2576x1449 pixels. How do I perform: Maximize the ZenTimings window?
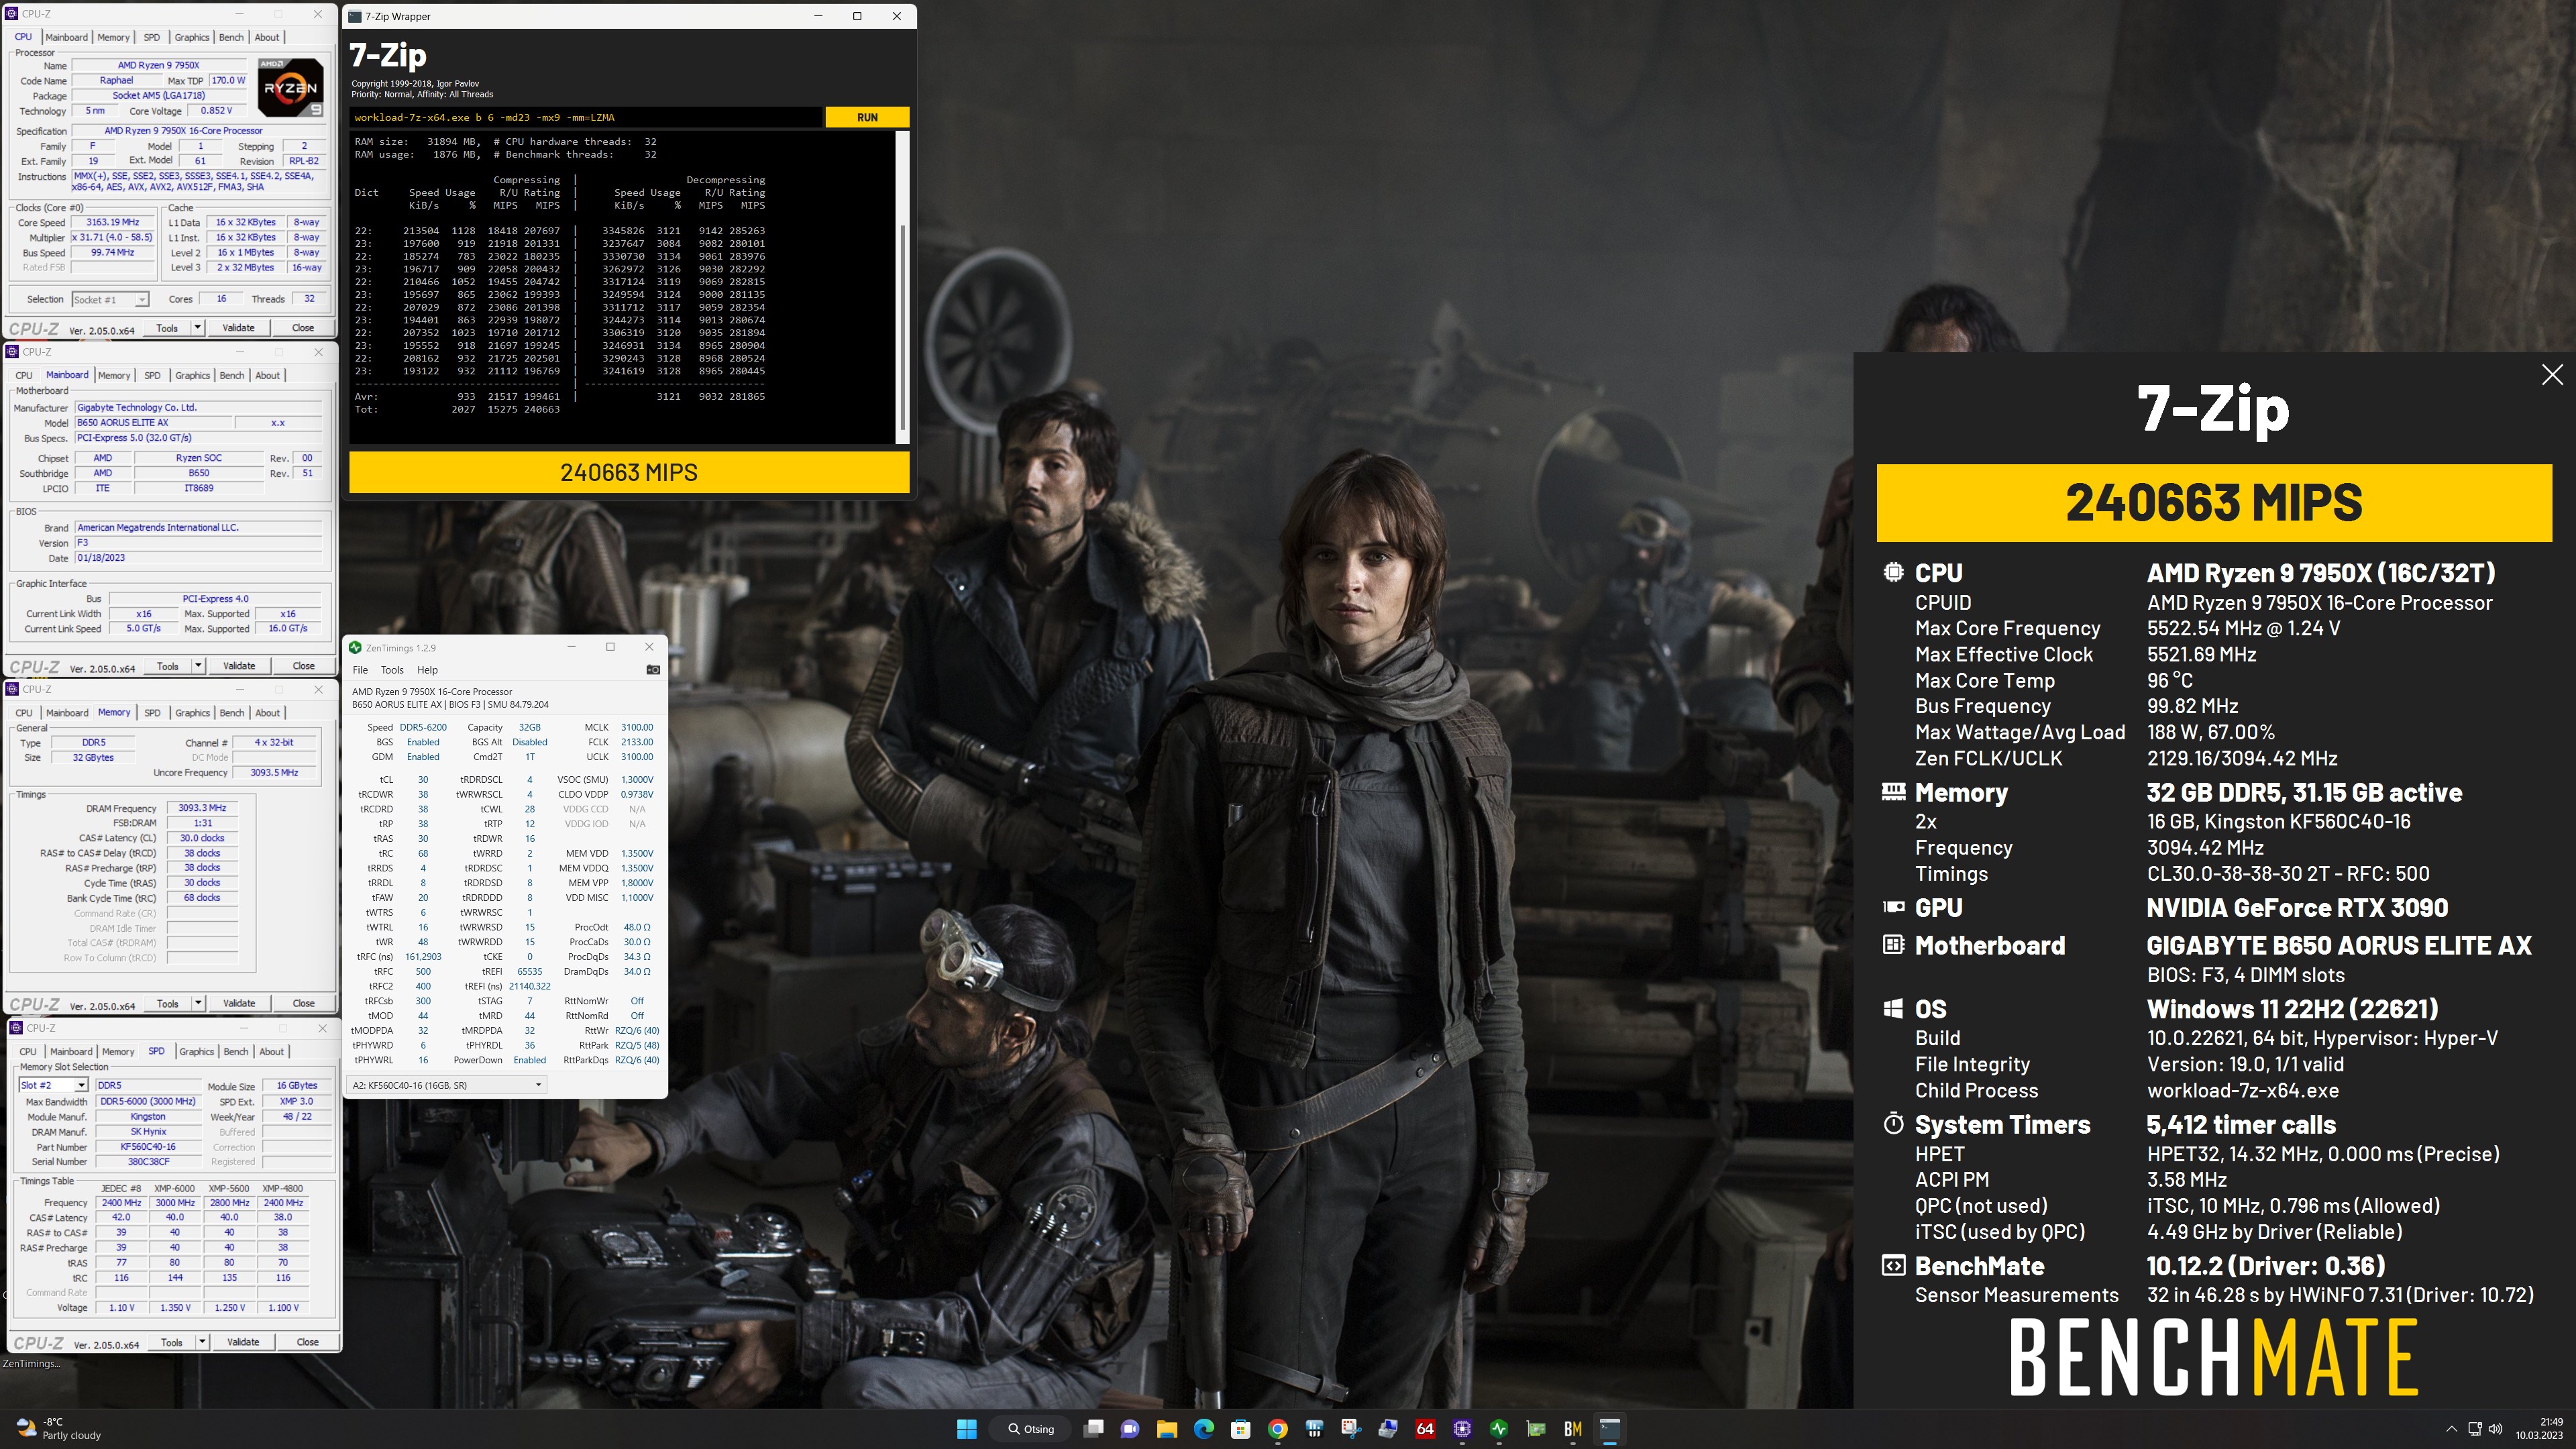pyautogui.click(x=610, y=647)
